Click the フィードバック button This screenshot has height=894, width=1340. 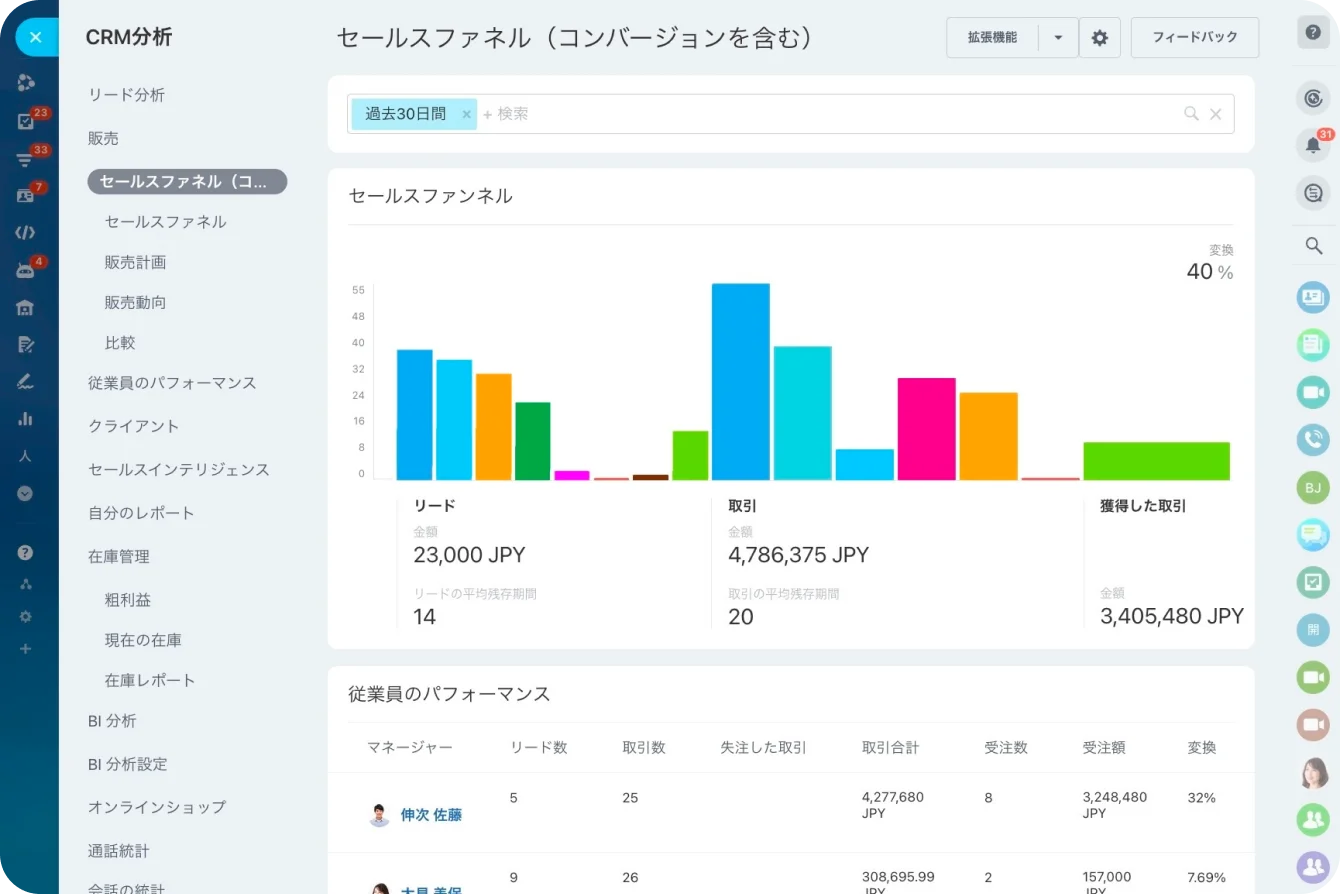tap(1195, 38)
